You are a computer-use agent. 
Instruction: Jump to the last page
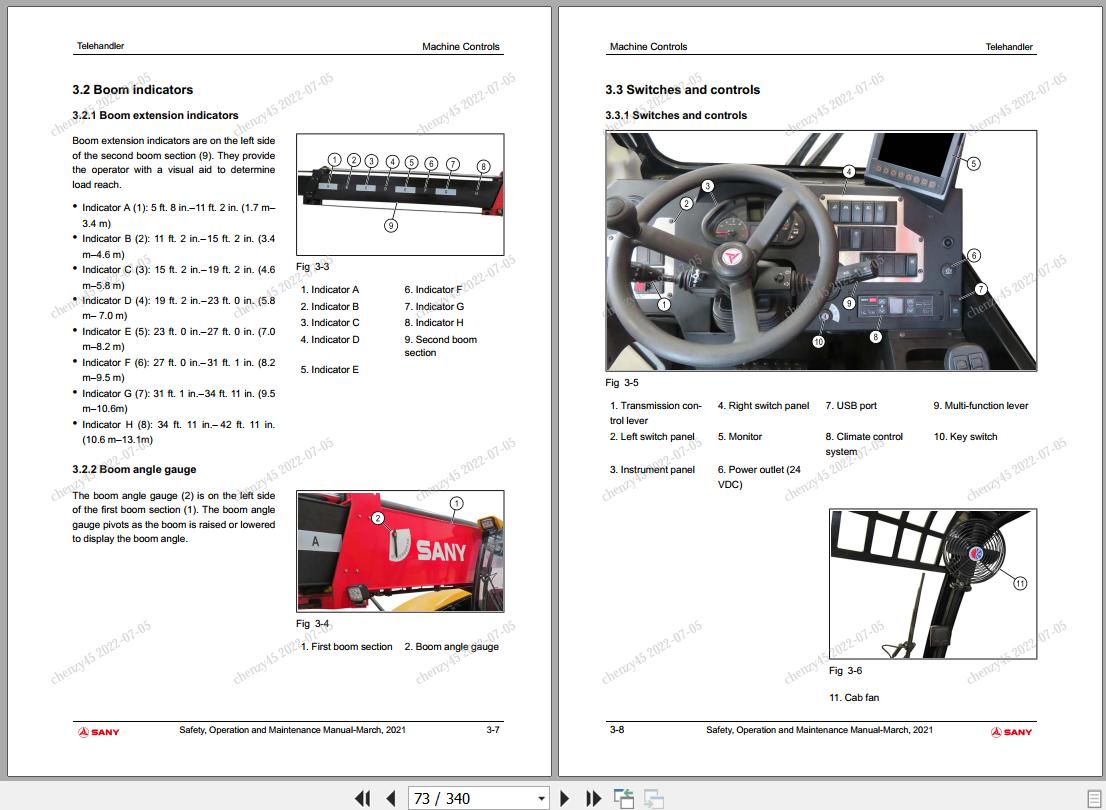click(593, 798)
